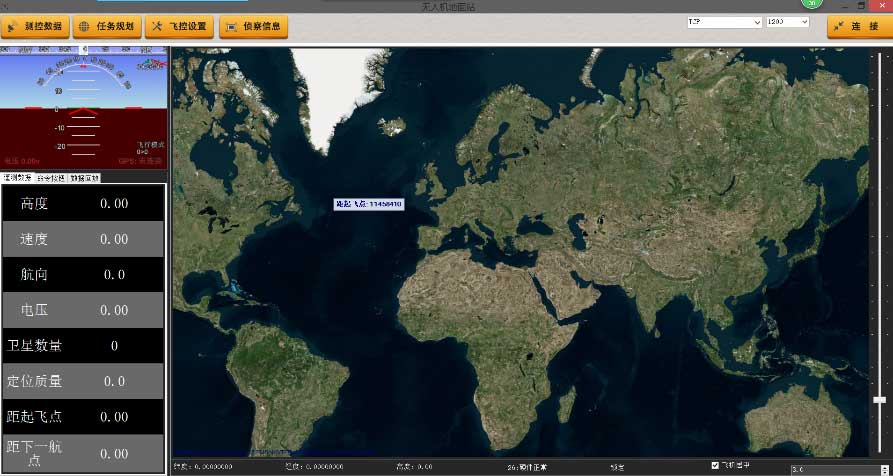893x476 pixels.
Task: Click the satellite dish icon on 测控数据
Action: point(14,27)
